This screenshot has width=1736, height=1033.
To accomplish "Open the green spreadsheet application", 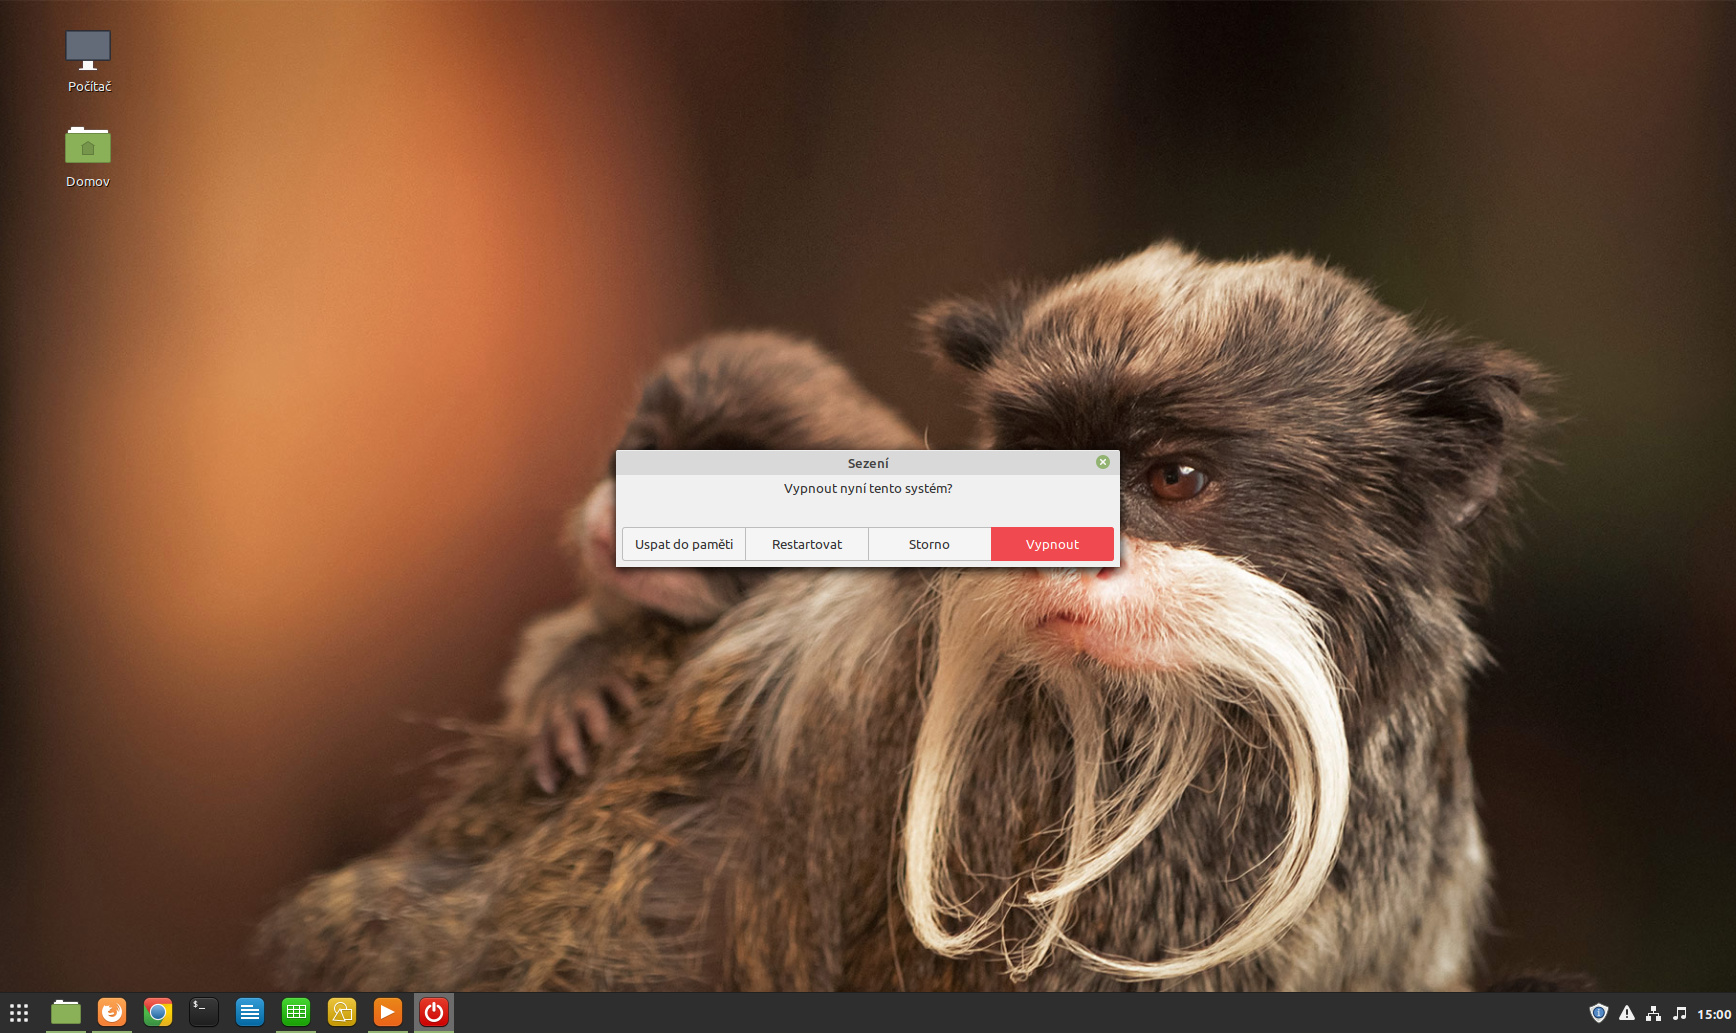I will click(x=296, y=1013).
